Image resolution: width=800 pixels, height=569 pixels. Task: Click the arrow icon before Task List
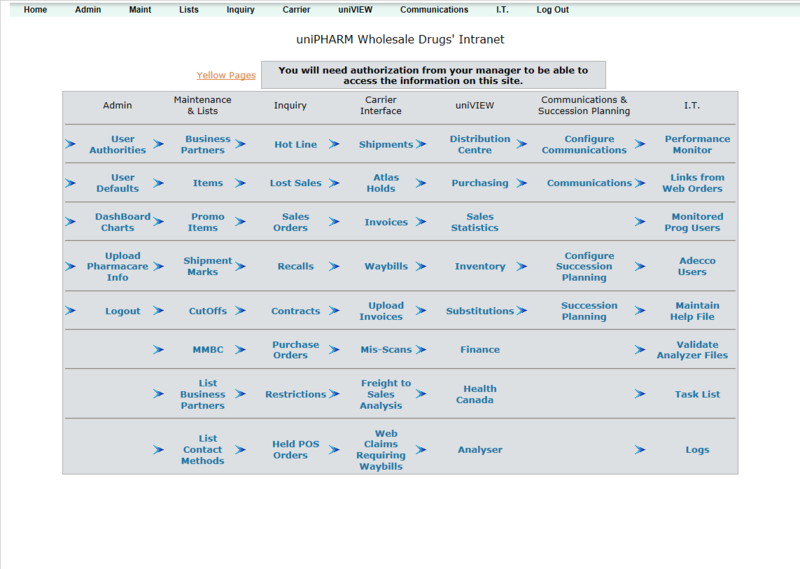pos(640,394)
